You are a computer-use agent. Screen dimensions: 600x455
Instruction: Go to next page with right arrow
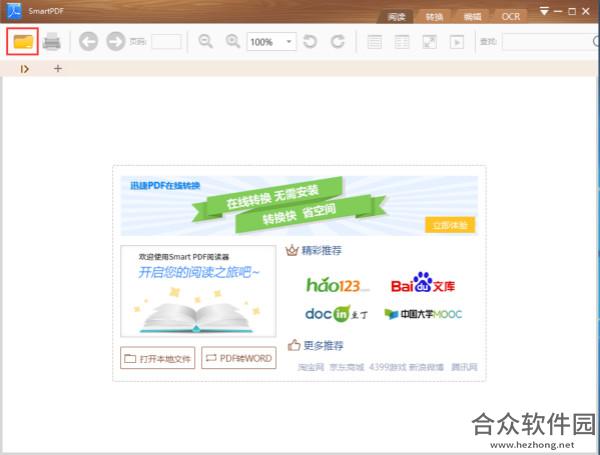pos(116,41)
